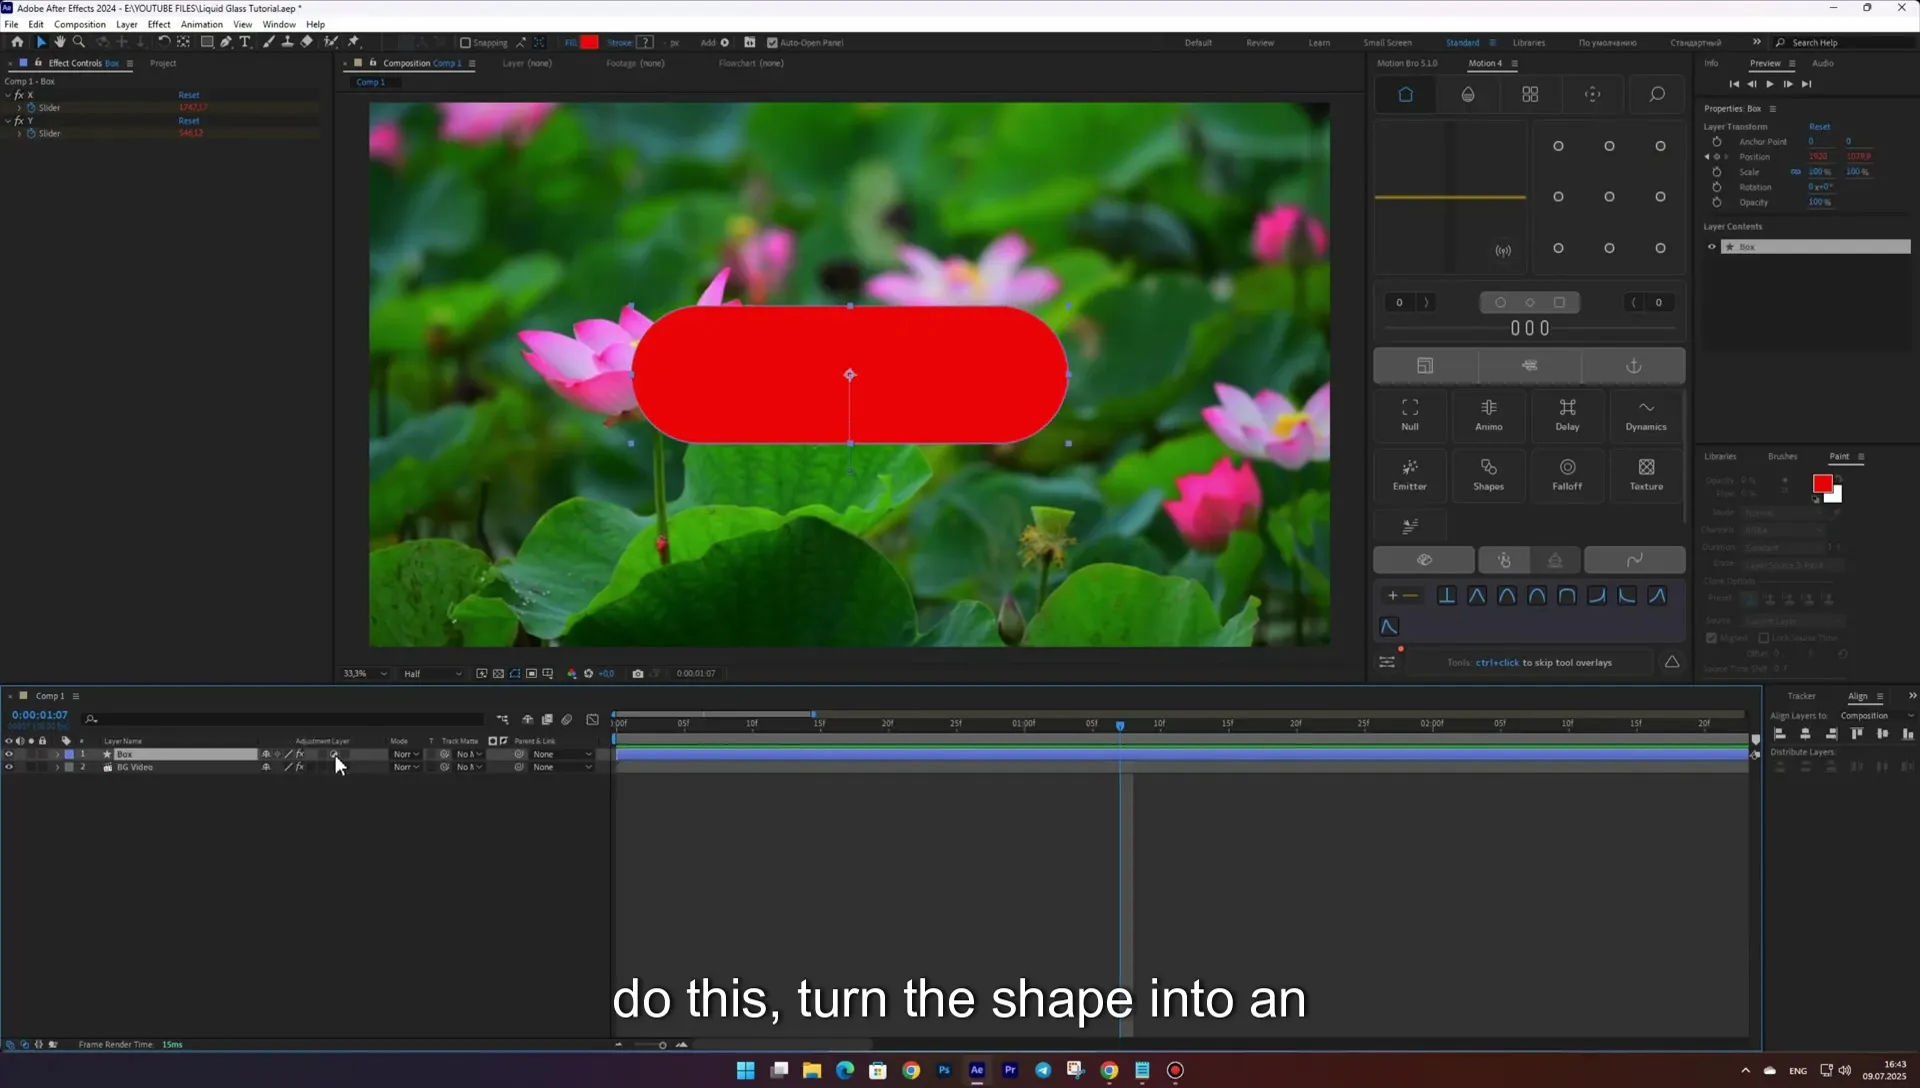The height and width of the screenshot is (1088, 1920).
Task: Open the 33.3% magnification dropdown
Action: click(x=364, y=674)
